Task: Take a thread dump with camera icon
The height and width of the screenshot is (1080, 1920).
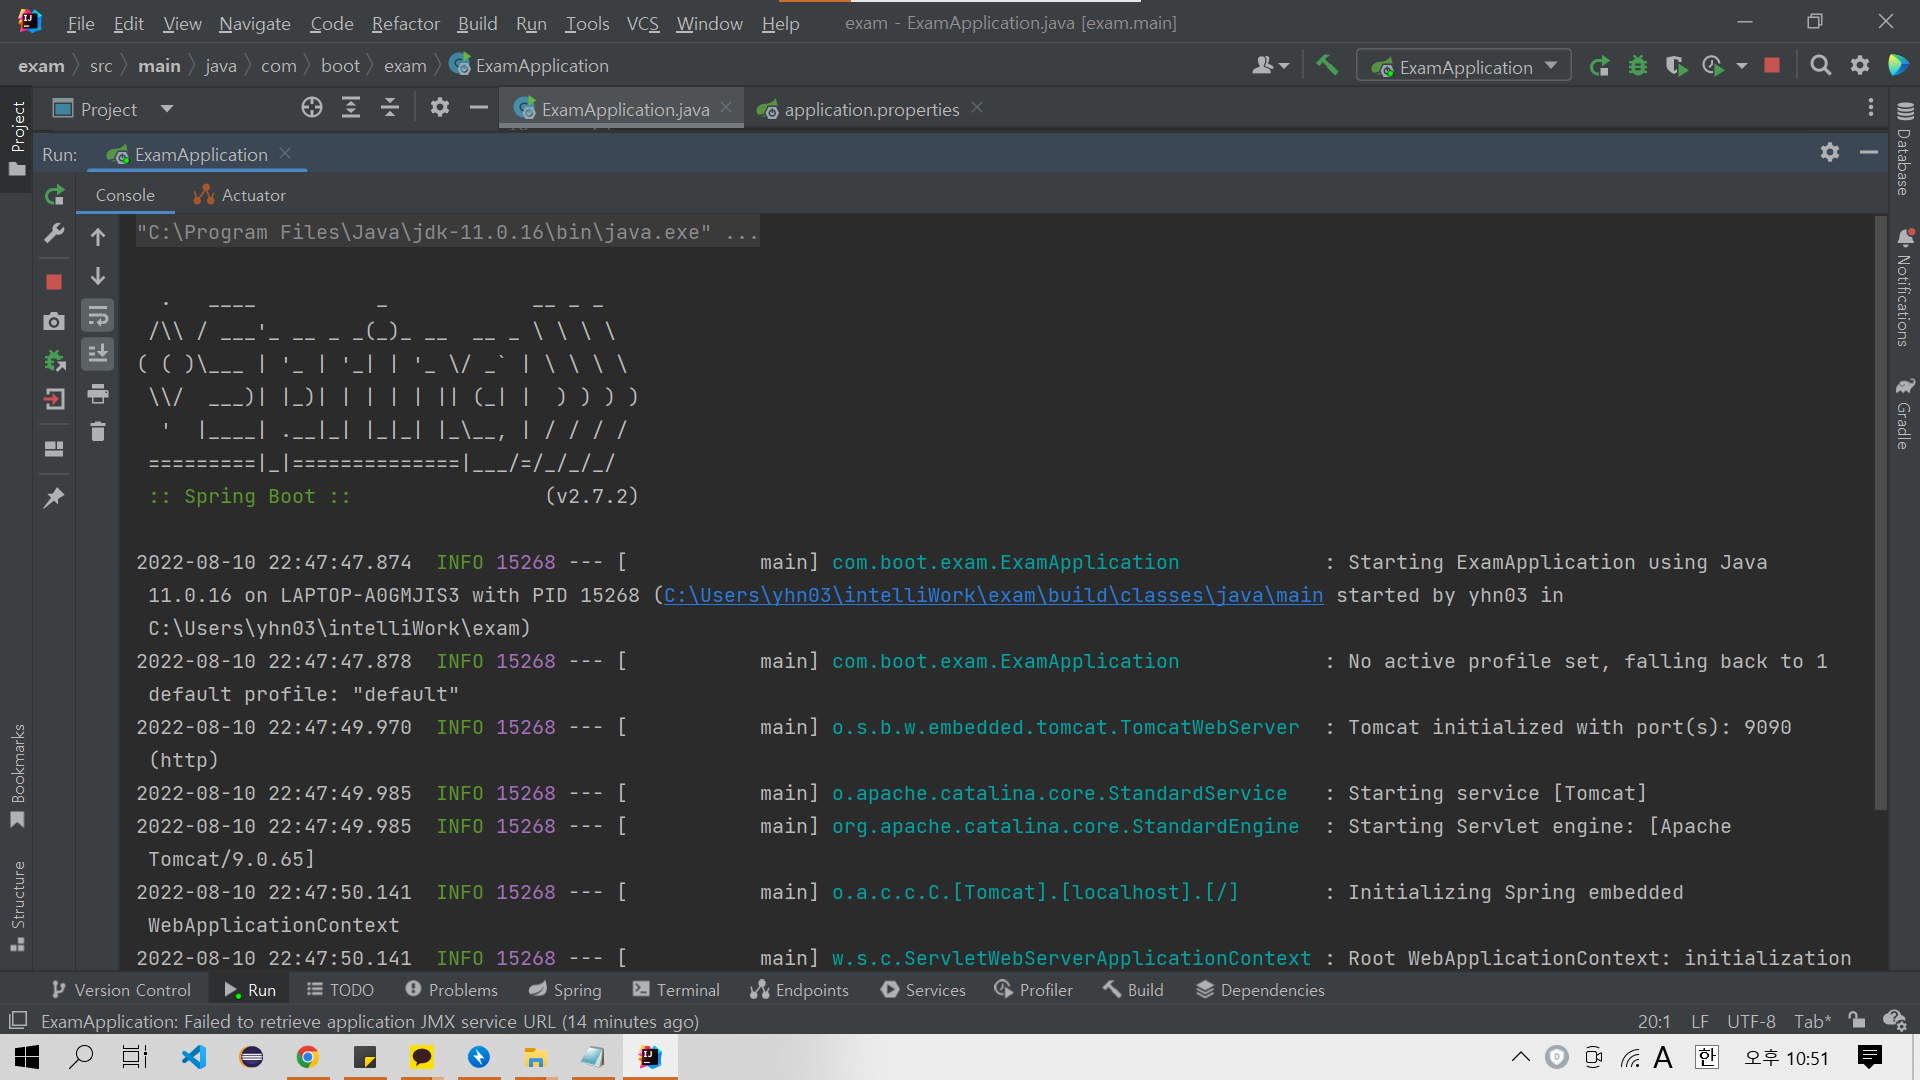Action: click(x=55, y=321)
